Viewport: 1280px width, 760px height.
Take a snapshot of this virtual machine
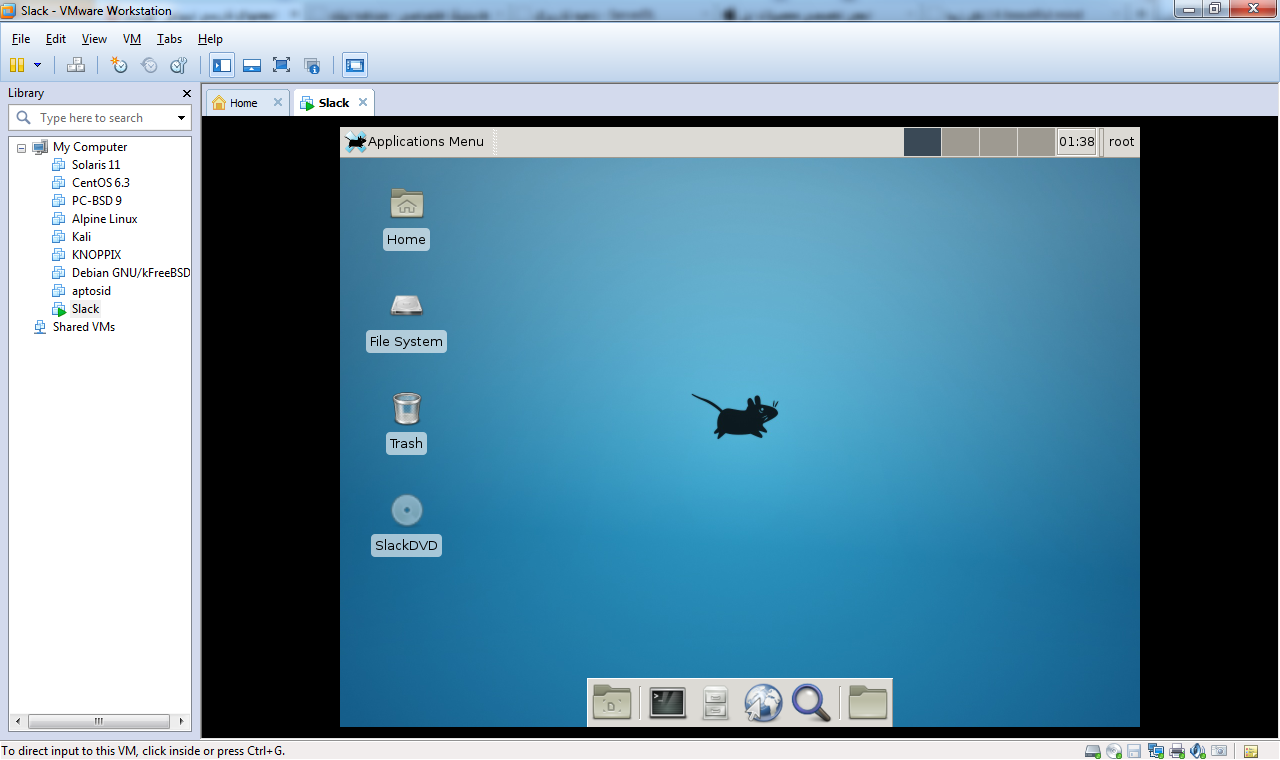tap(119, 66)
